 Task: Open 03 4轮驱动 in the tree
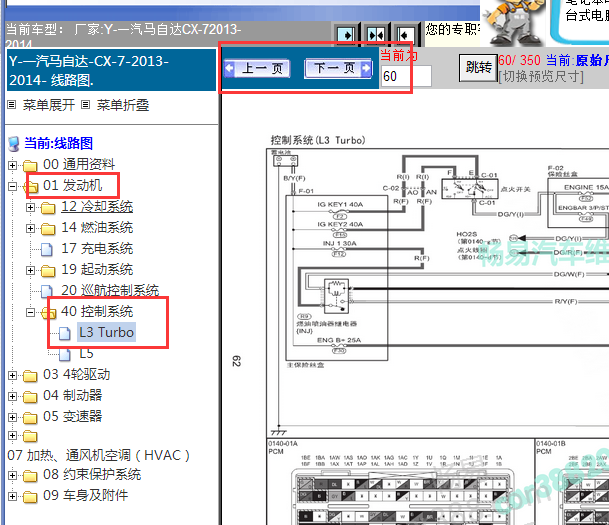pyautogui.click(x=77, y=374)
